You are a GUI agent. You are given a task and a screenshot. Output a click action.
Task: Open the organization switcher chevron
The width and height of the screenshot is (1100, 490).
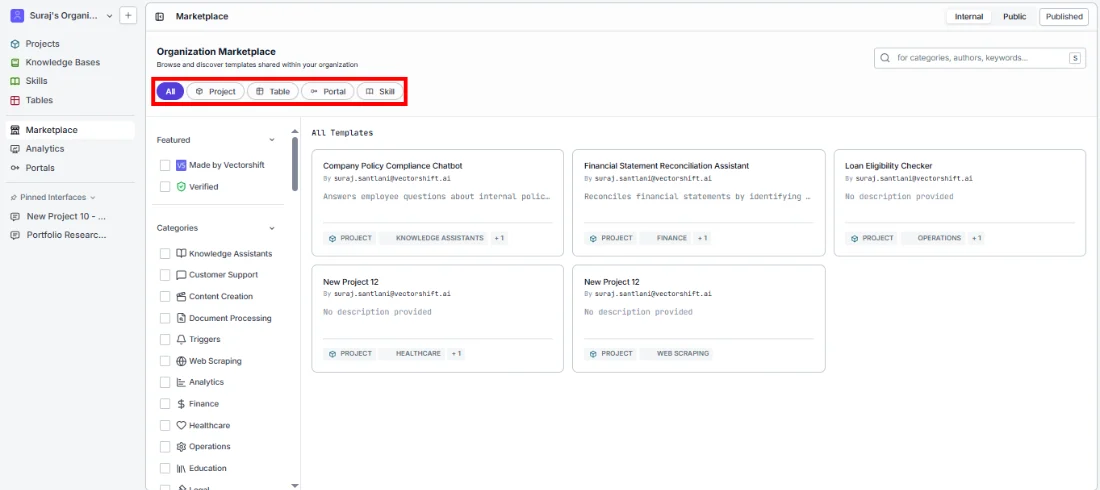[x=109, y=15]
